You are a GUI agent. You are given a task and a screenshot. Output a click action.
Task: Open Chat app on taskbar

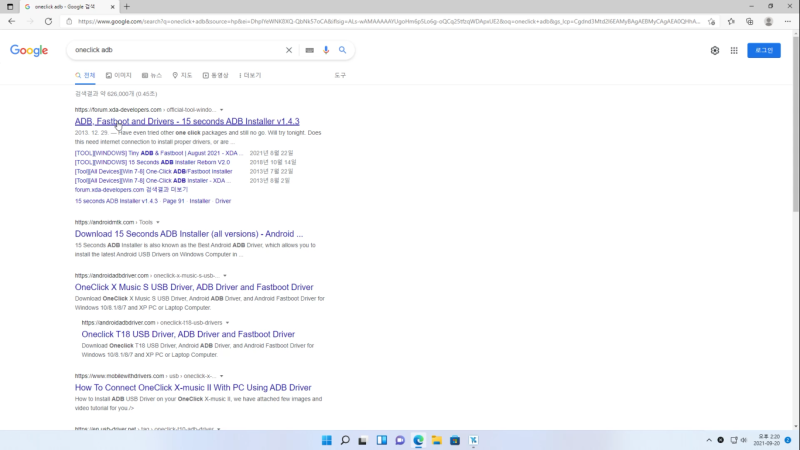400,440
